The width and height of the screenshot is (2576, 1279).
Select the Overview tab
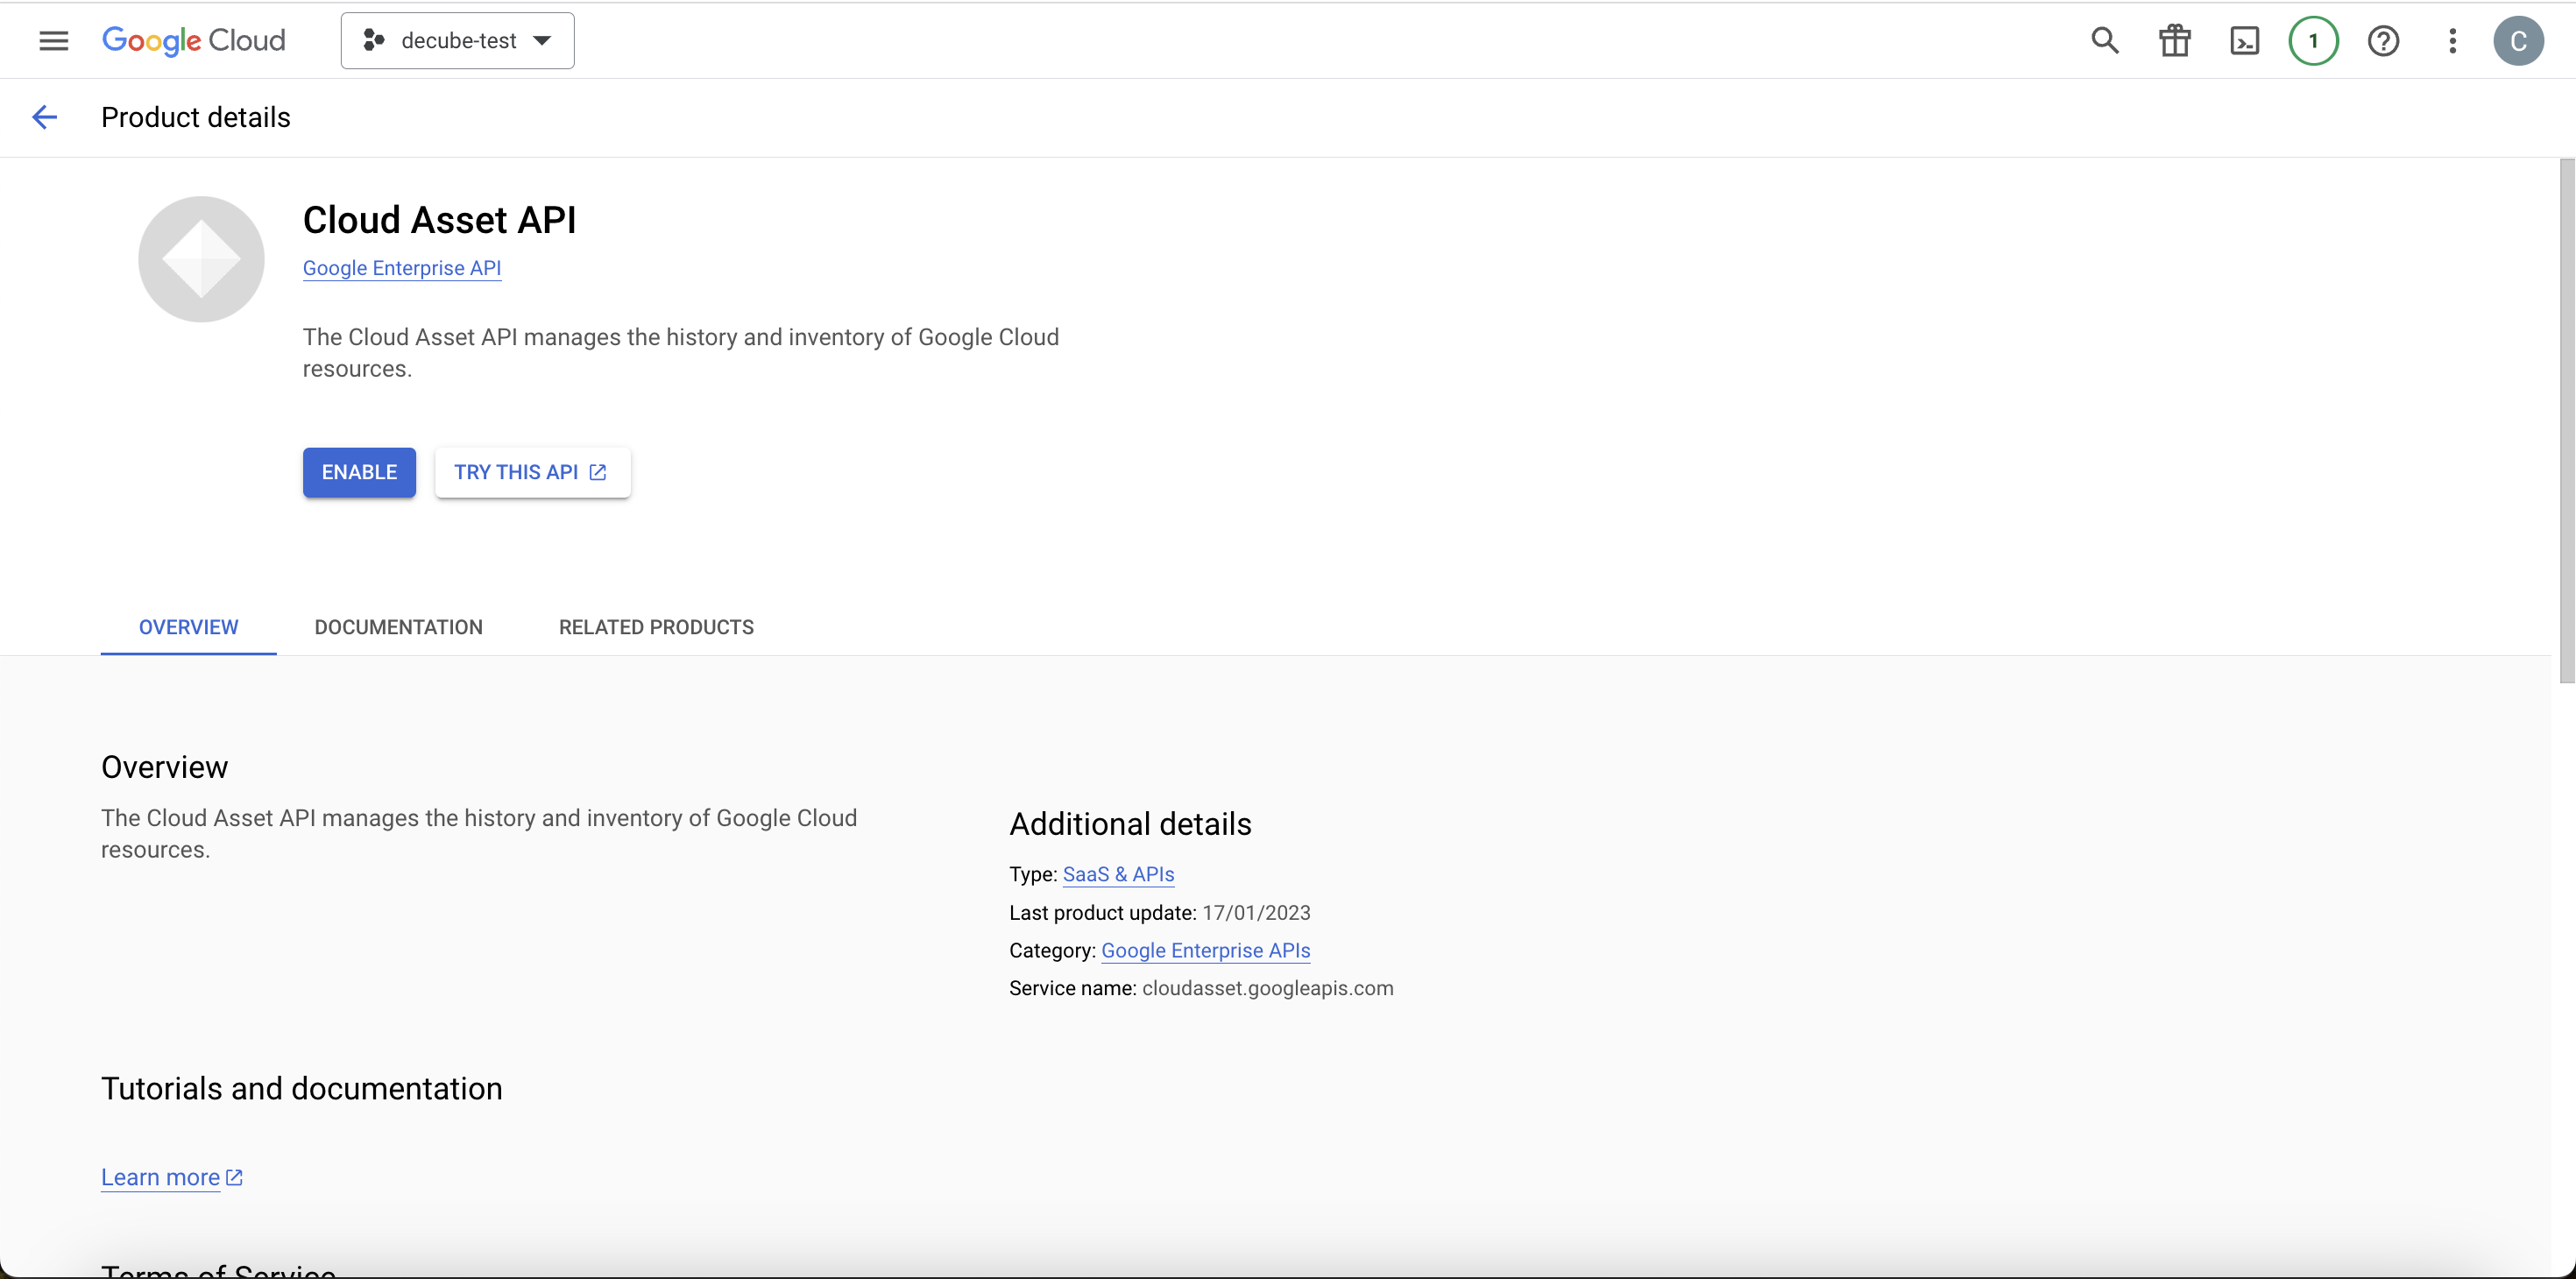point(188,627)
